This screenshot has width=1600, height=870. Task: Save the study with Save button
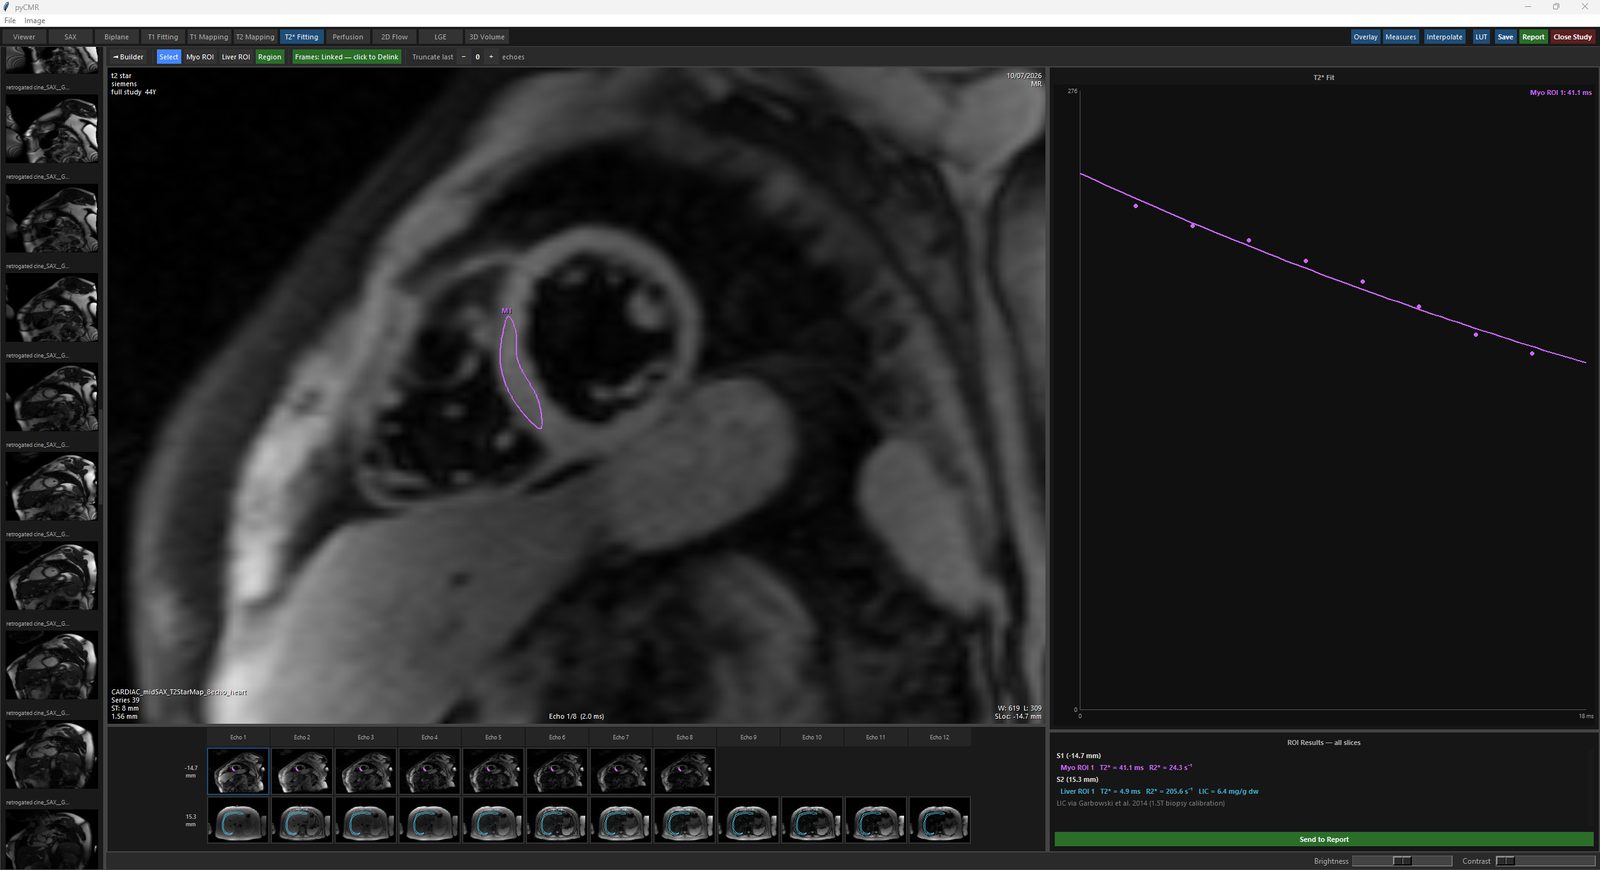pos(1505,37)
